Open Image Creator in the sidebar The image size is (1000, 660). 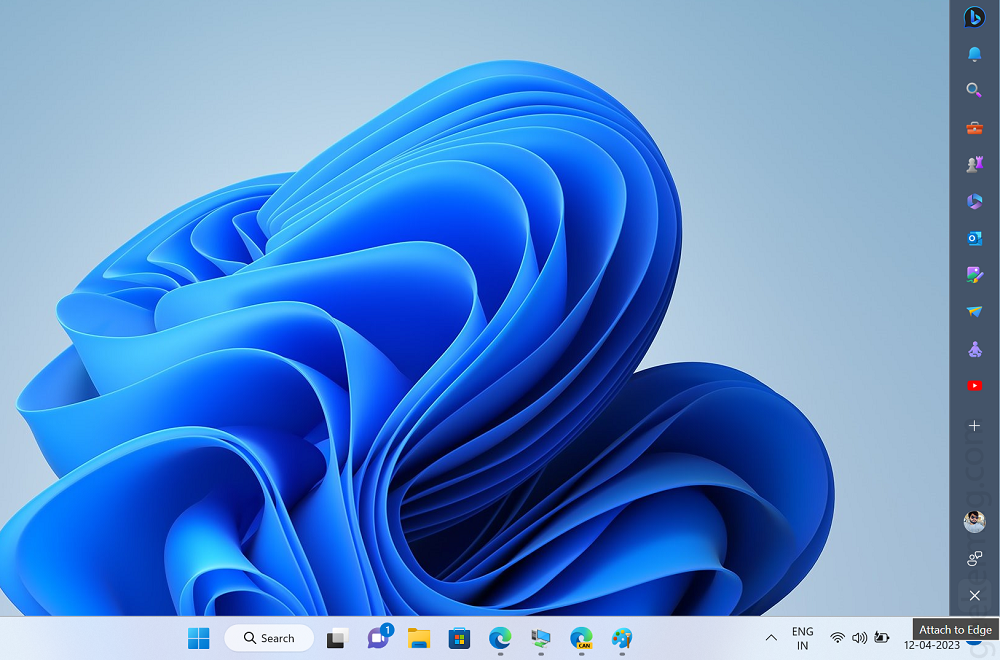pyautogui.click(x=974, y=275)
